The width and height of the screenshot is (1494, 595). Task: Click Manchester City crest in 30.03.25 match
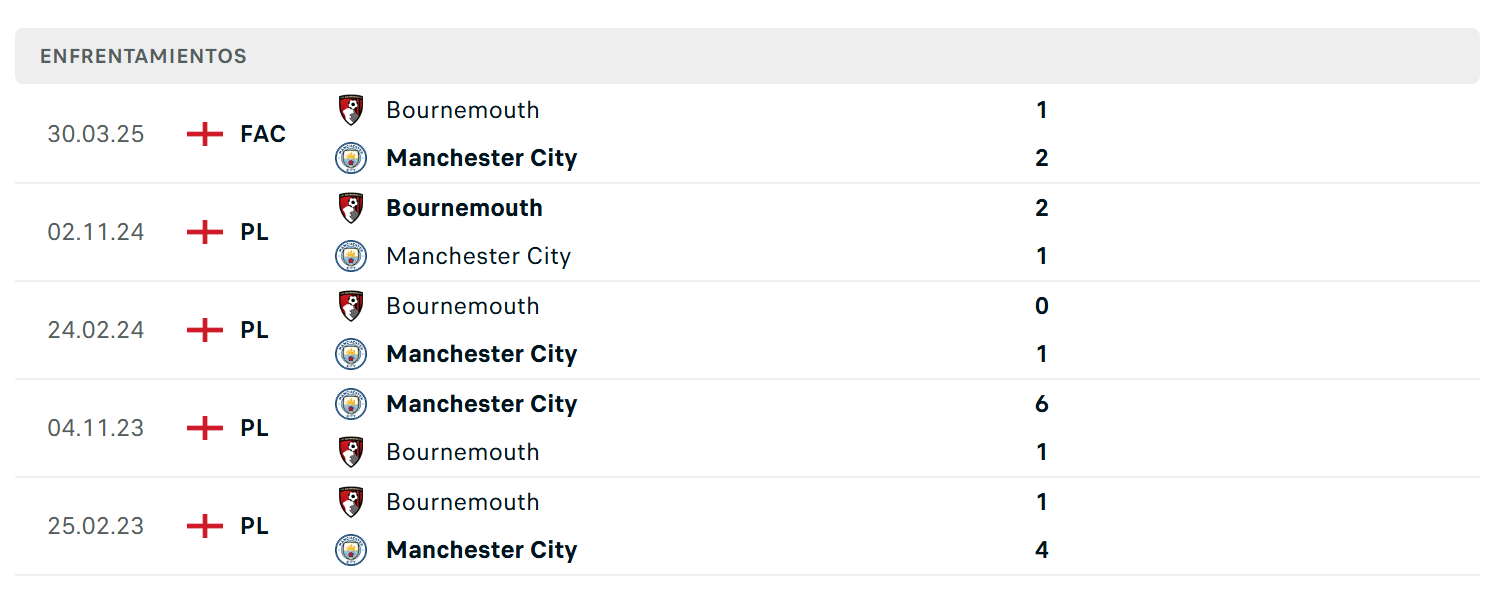pos(351,158)
